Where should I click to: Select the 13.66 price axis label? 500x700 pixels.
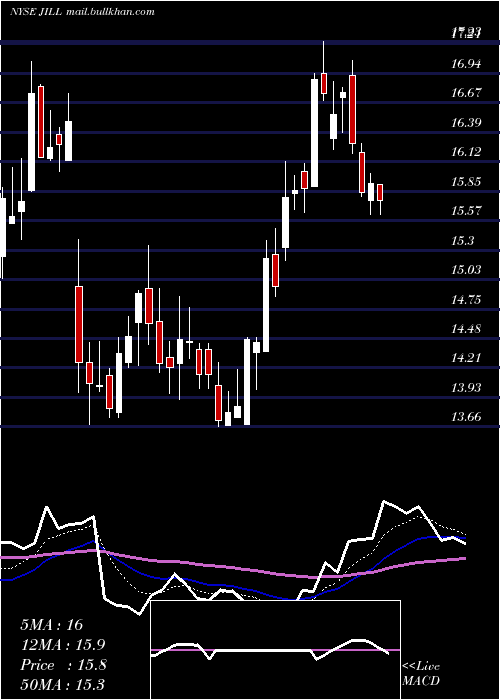[466, 417]
